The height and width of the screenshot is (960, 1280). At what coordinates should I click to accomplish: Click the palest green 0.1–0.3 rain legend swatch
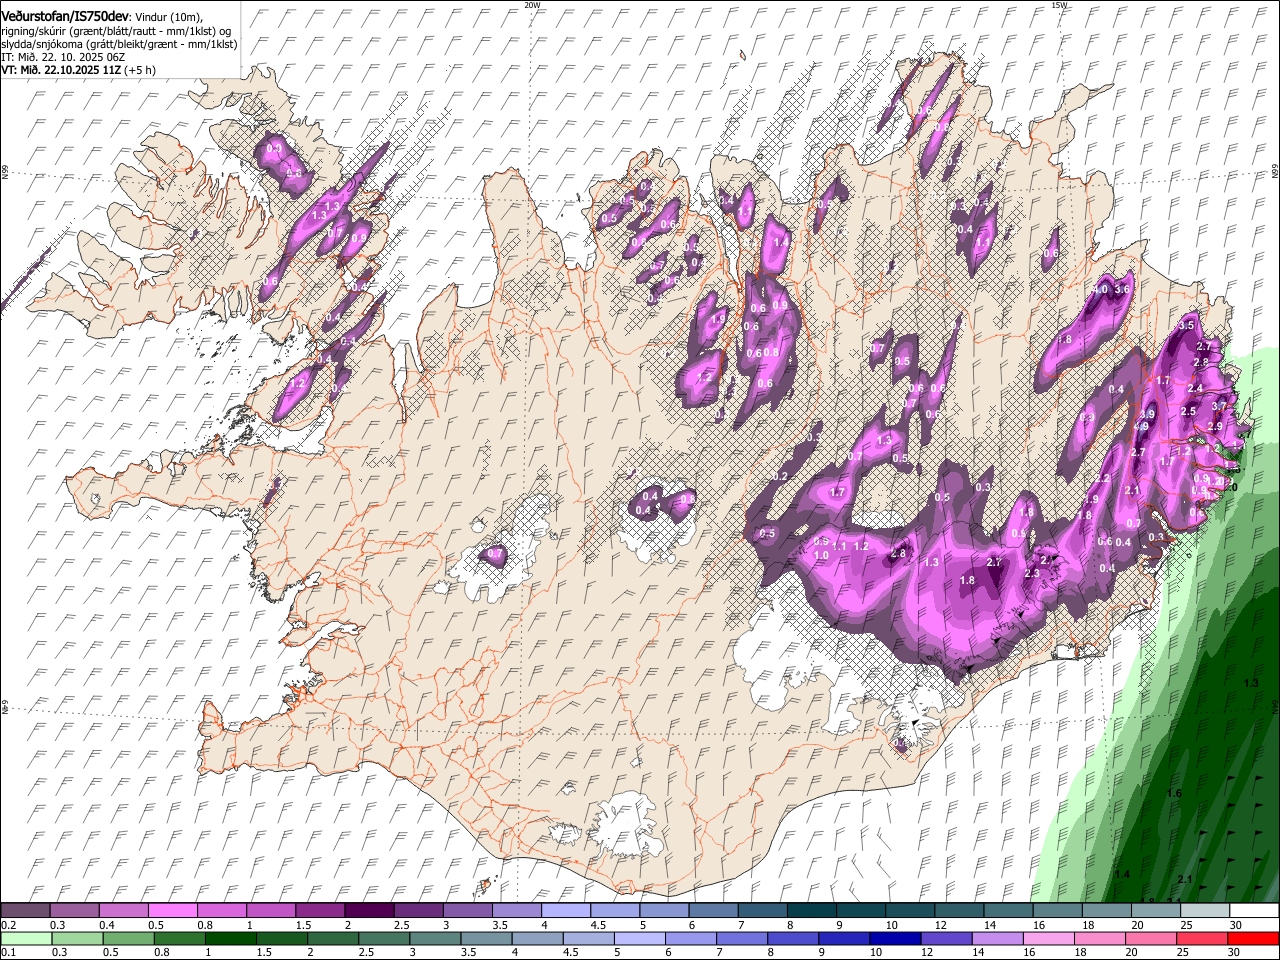(25, 938)
